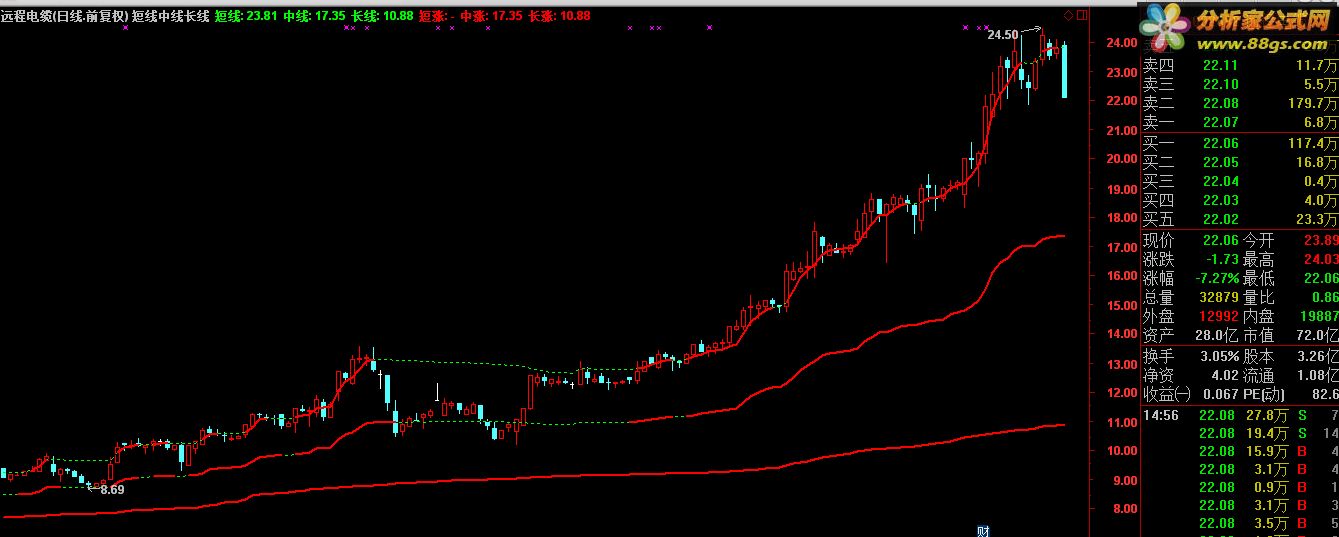
Task: Select the 短线: 23.81 indicator value
Action: pos(246,16)
